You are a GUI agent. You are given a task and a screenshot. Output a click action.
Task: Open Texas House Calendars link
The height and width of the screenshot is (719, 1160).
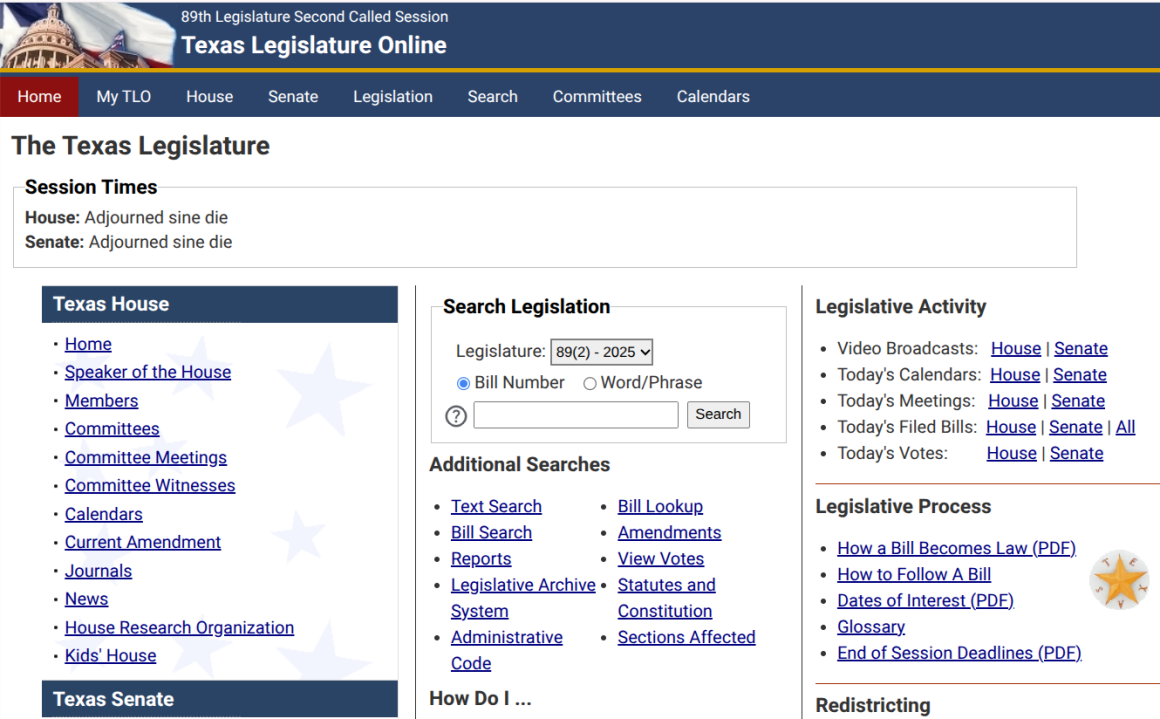[x=104, y=514]
